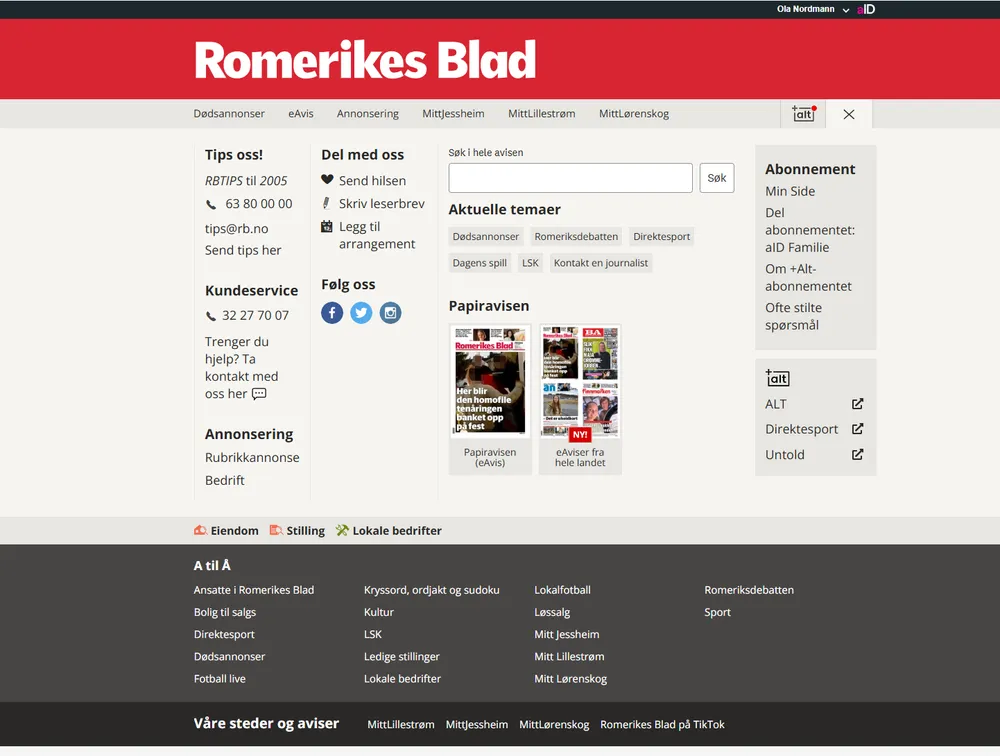Open the Instagram profile icon

click(391, 313)
